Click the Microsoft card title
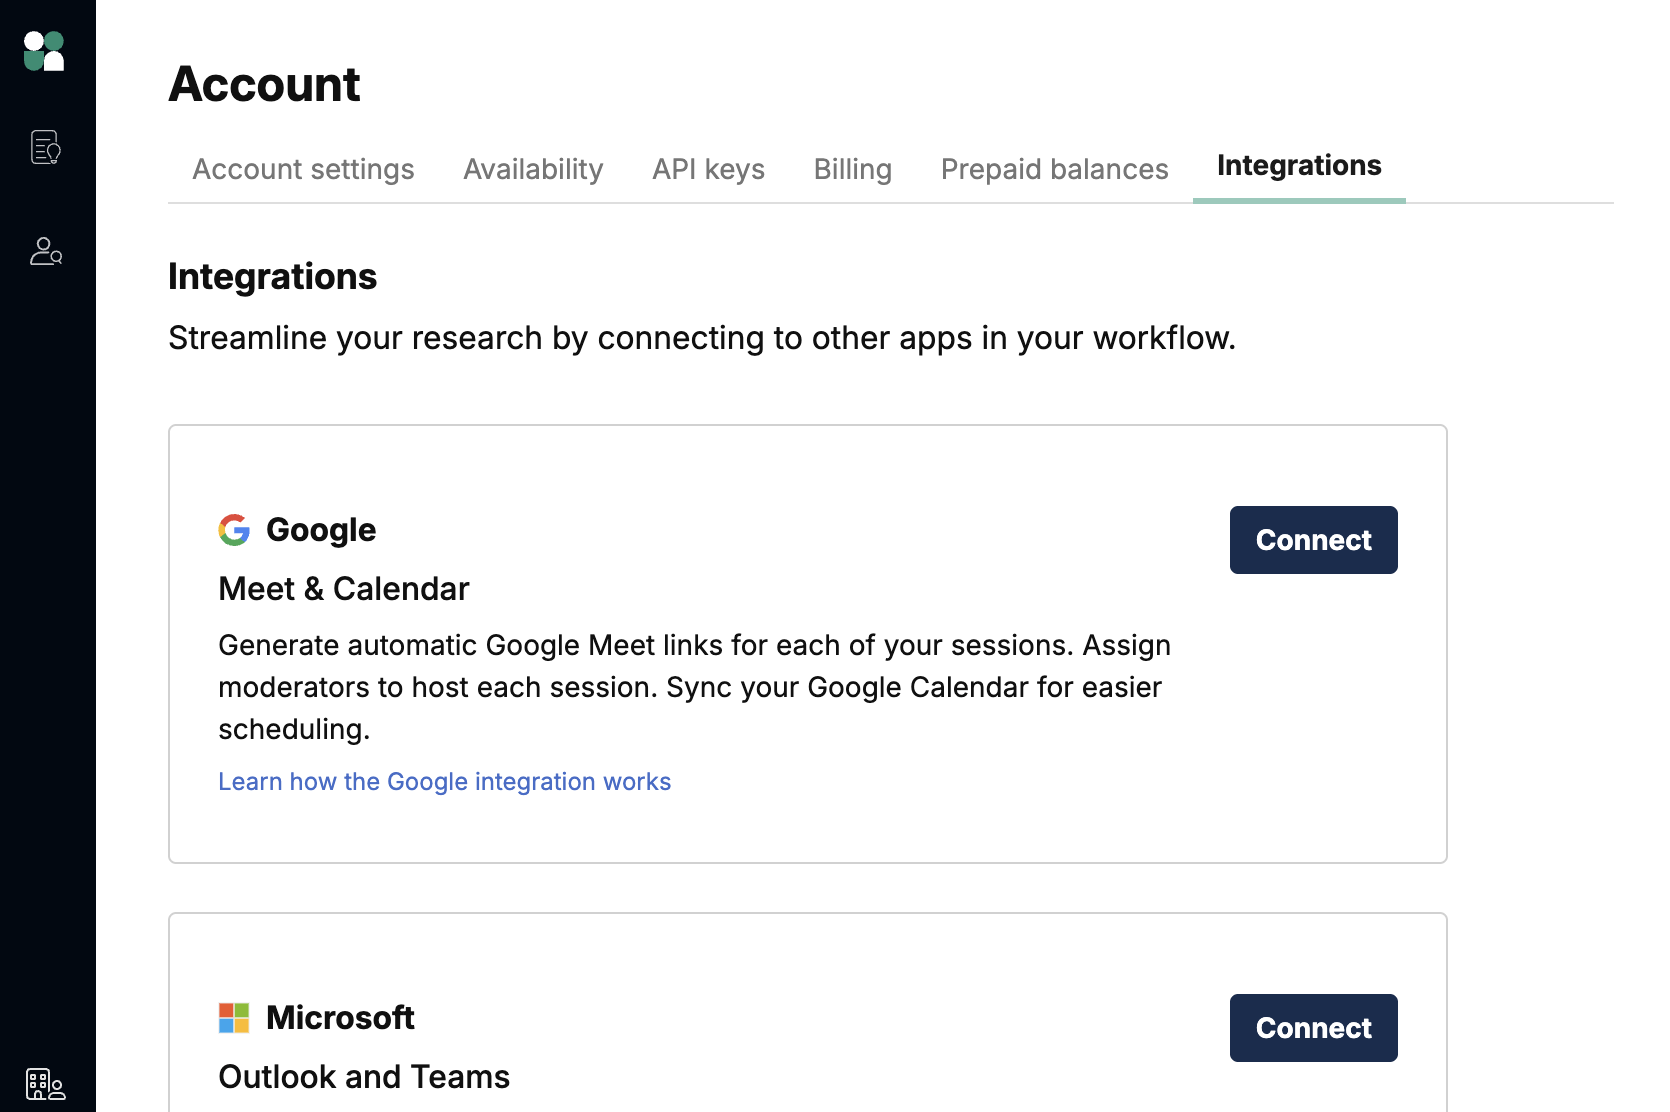This screenshot has height=1112, width=1670. [x=340, y=1018]
